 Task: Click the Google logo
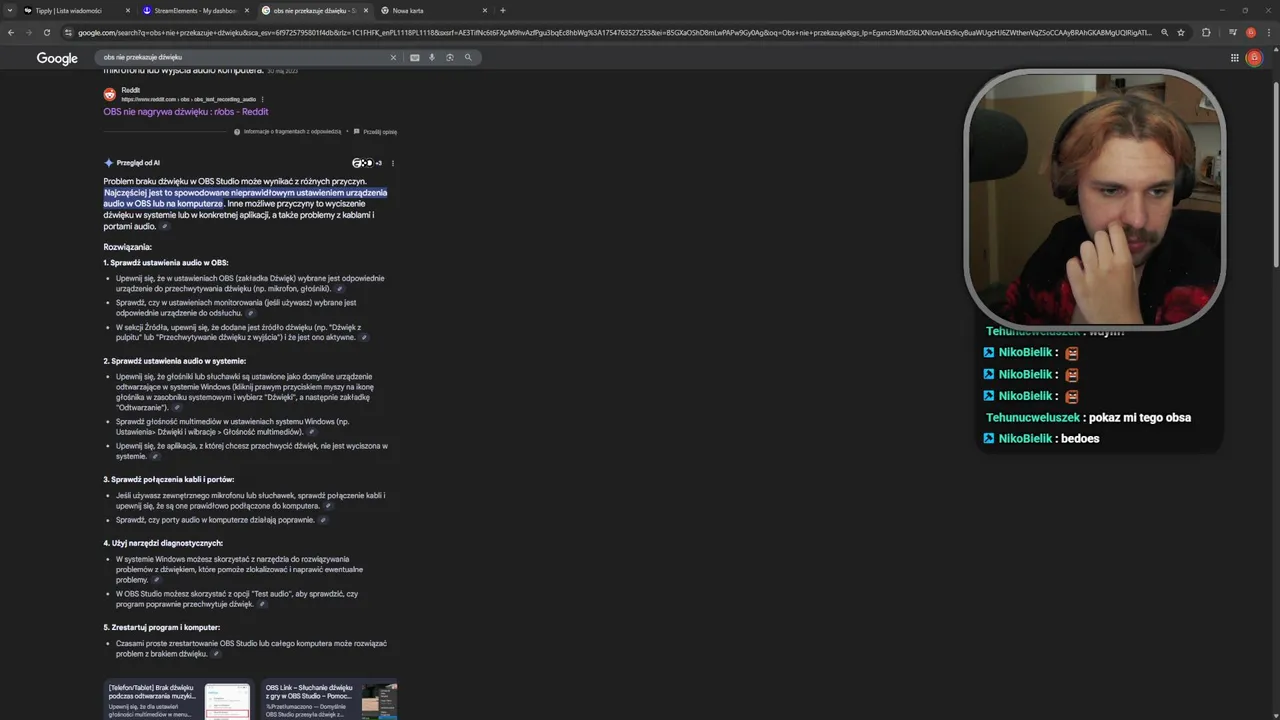point(57,58)
